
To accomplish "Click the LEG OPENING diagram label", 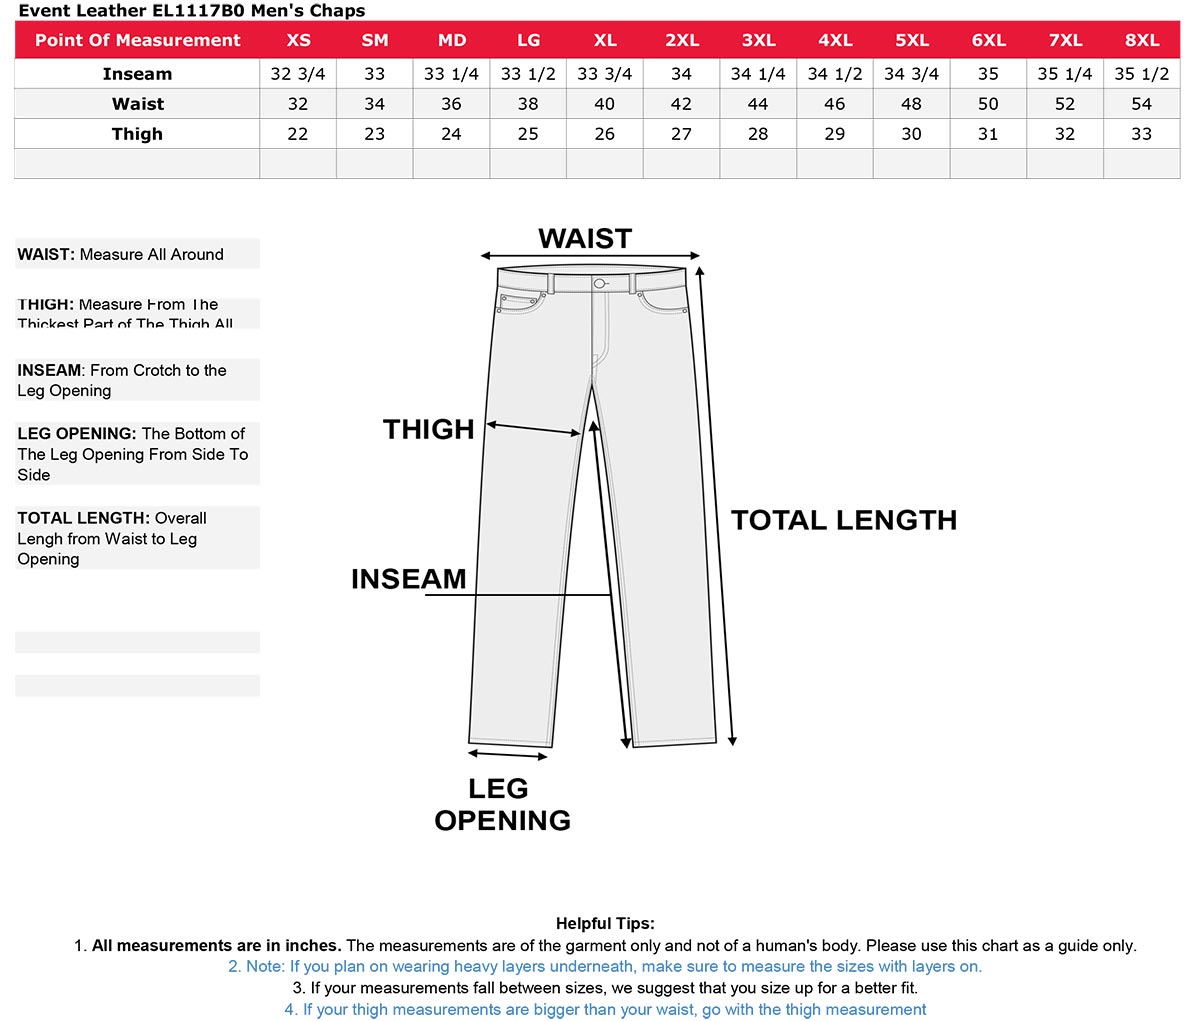I will pos(502,804).
